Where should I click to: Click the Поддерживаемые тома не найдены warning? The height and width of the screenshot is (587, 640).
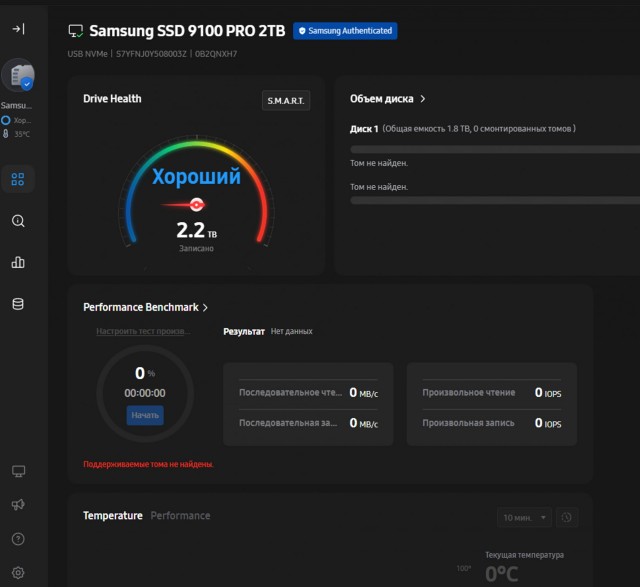(149, 464)
